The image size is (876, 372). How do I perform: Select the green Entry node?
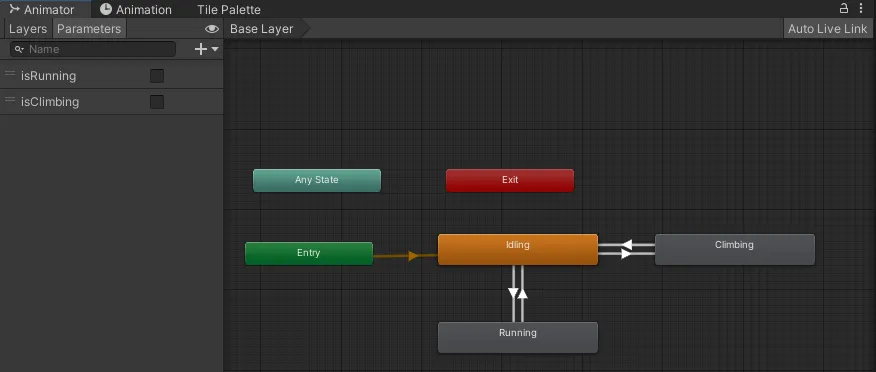309,254
